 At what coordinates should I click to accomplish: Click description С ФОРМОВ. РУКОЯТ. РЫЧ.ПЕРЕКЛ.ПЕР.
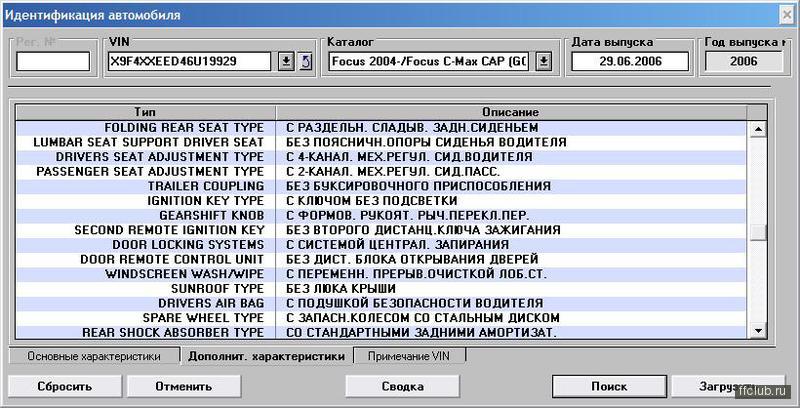click(408, 215)
